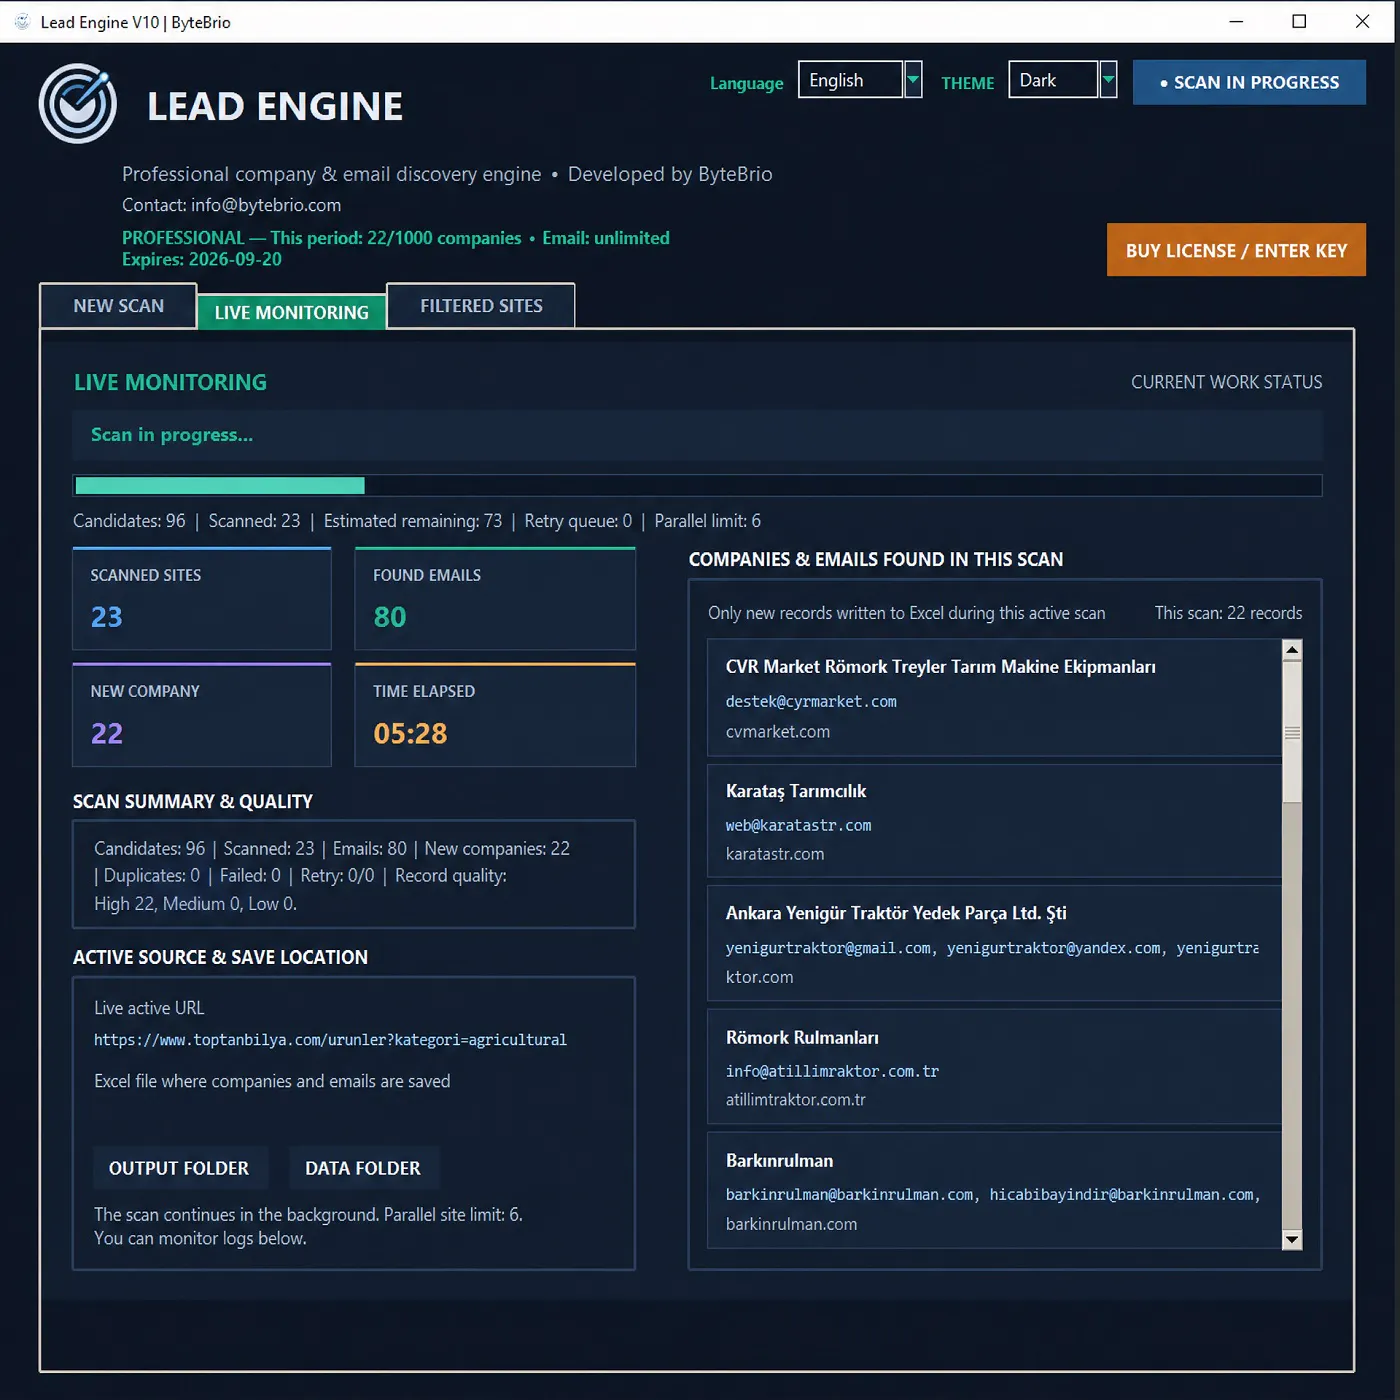Select Ankara Yenigür Traktör Yedek Parça record
1400x1400 pixels.
click(x=994, y=943)
